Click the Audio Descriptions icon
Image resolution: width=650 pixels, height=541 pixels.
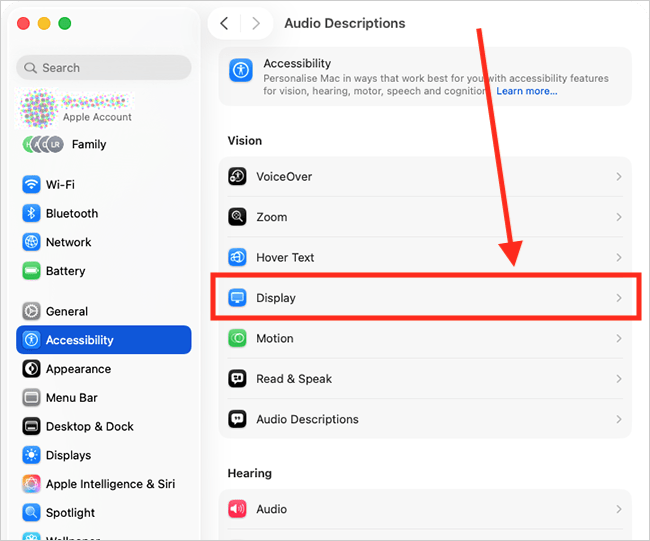click(x=238, y=420)
